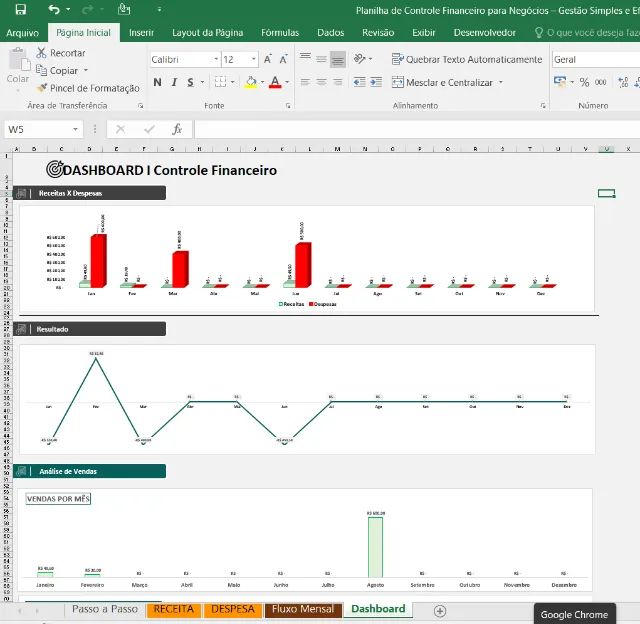The width and height of the screenshot is (640, 624).
Task: Click the Copiar button
Action: click(x=57, y=71)
